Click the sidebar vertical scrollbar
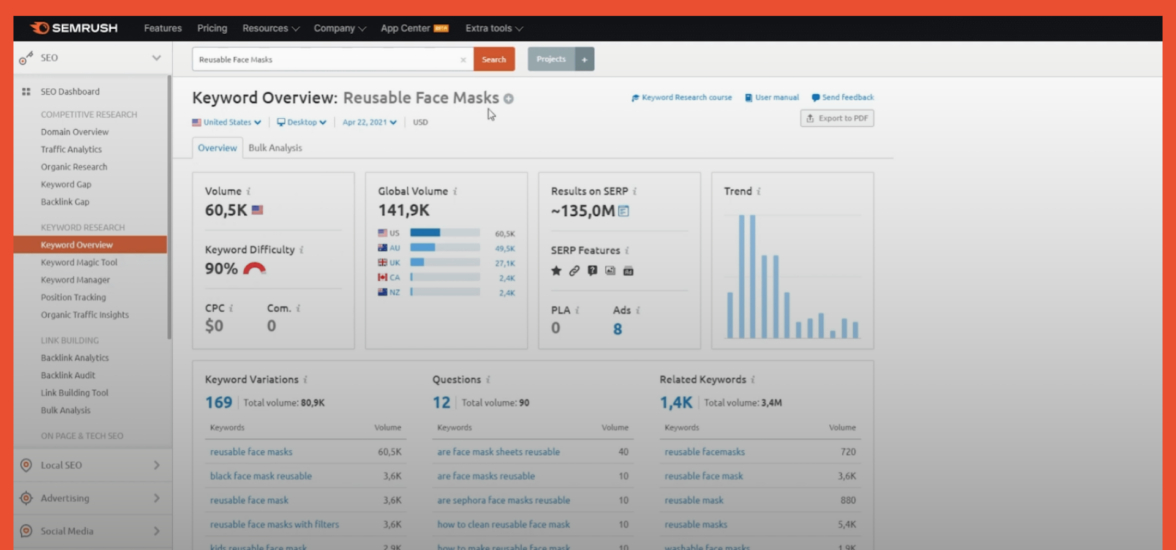The height and width of the screenshot is (550, 1176). click(170, 206)
